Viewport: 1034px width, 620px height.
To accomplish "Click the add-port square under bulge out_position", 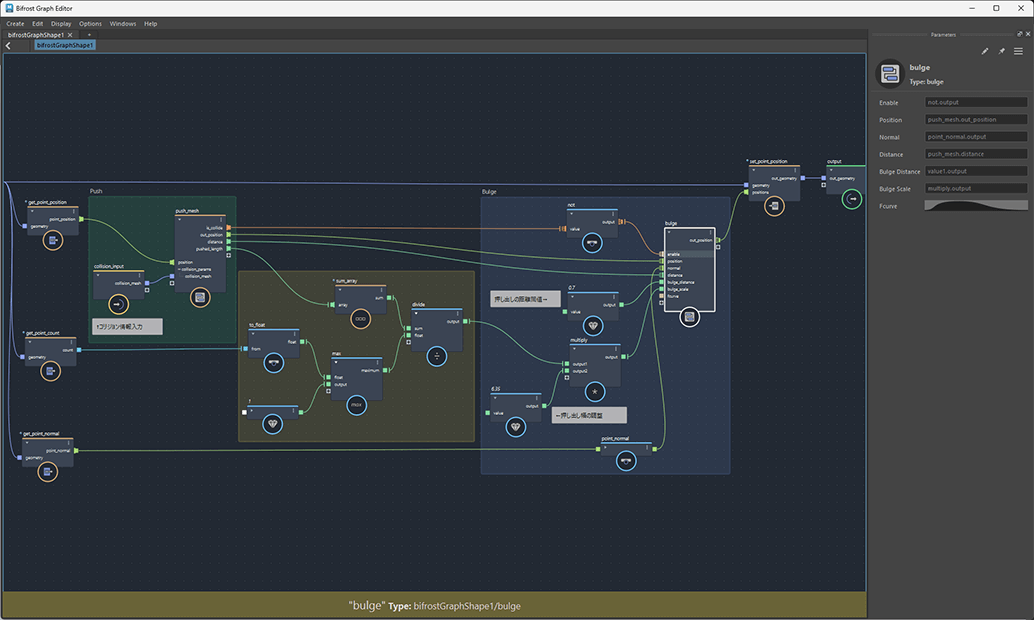I will [718, 247].
